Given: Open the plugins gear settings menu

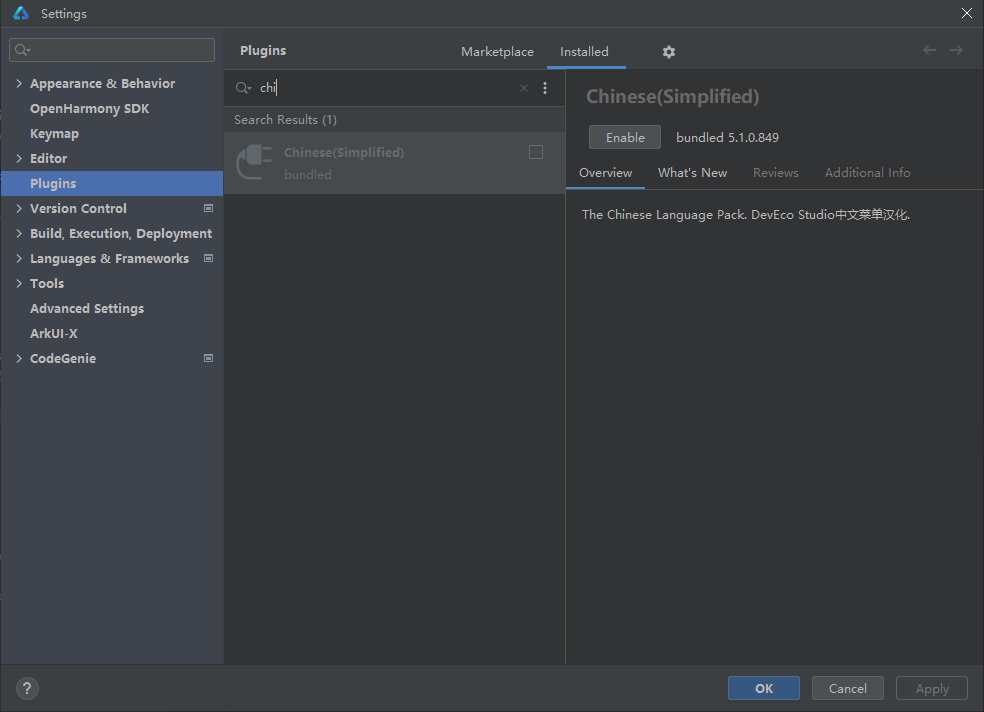Looking at the screenshot, I should coord(668,52).
